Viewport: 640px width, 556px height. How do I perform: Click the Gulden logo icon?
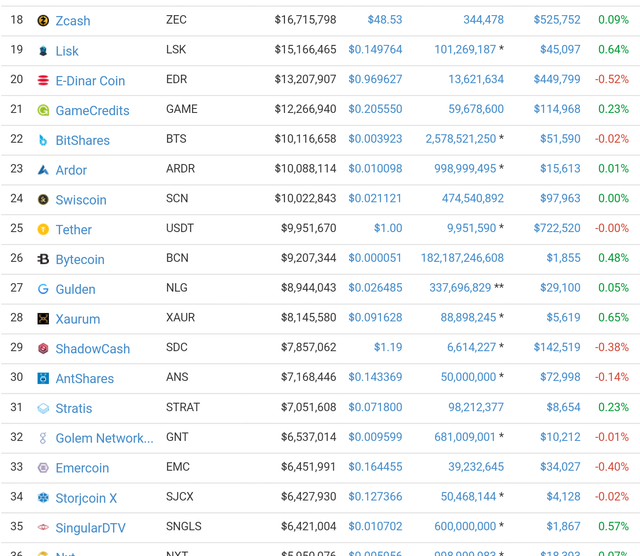43,289
